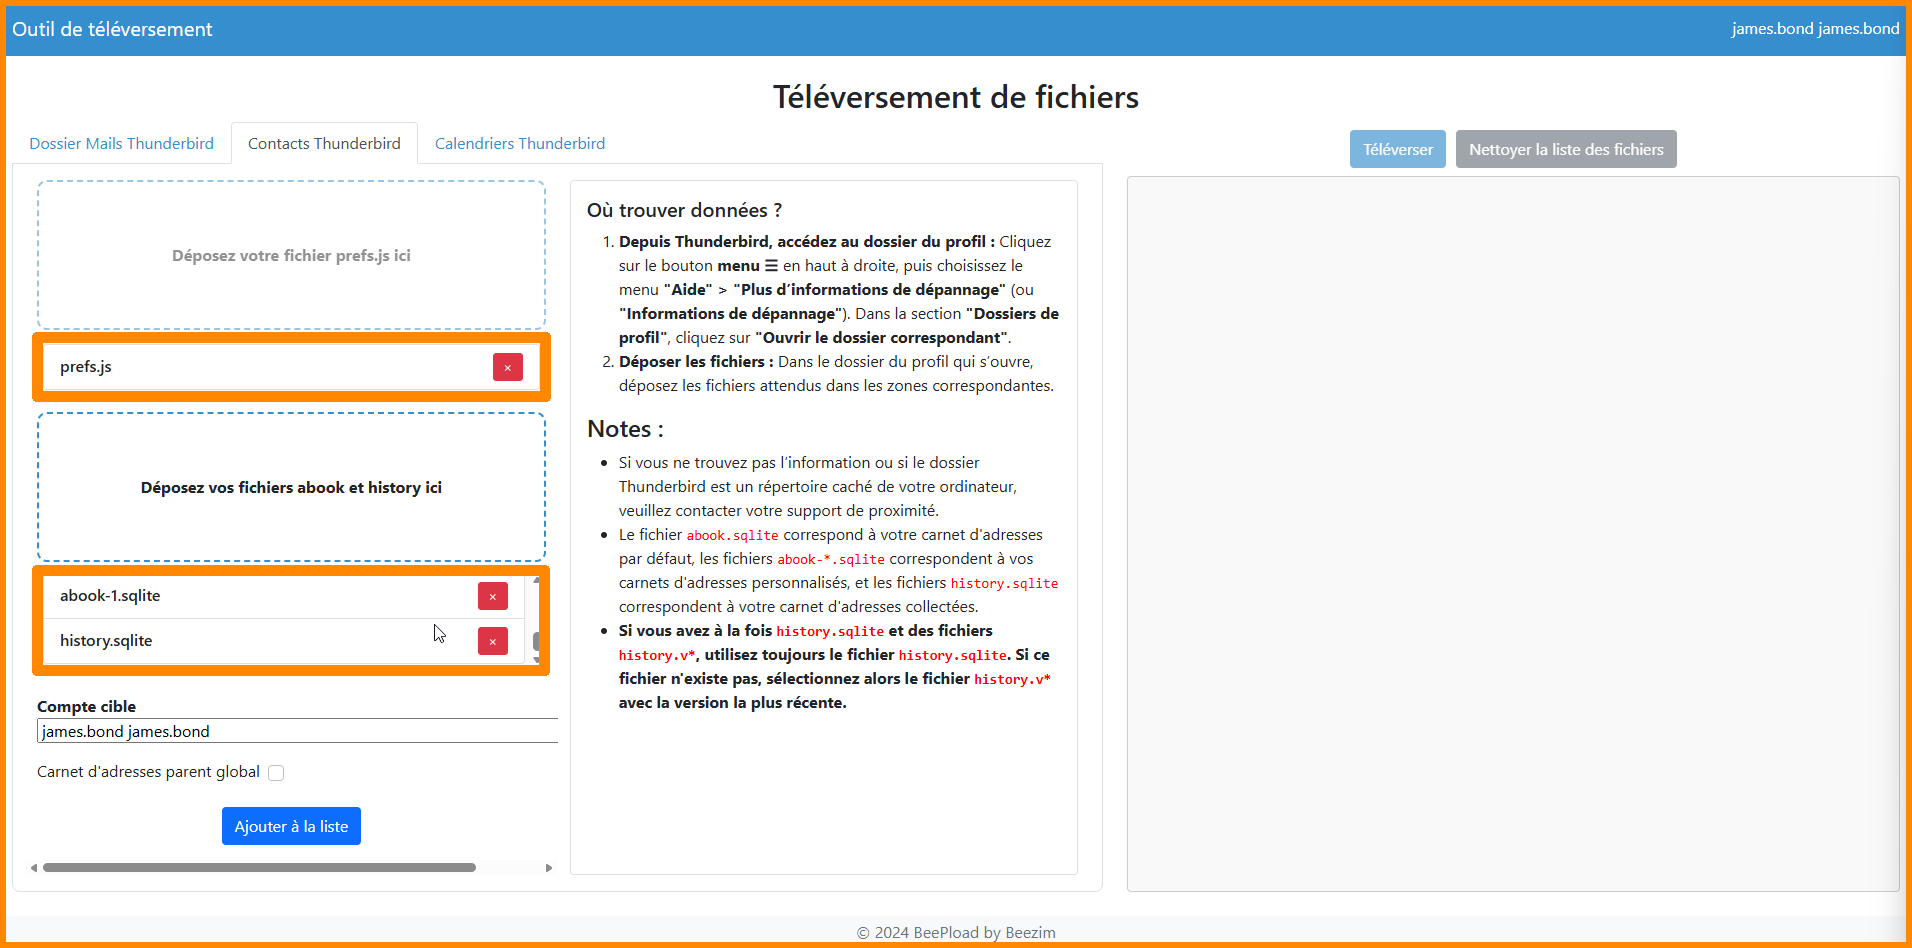Click the horizontal scrollbar left arrow
The image size is (1912, 948).
[x=34, y=868]
